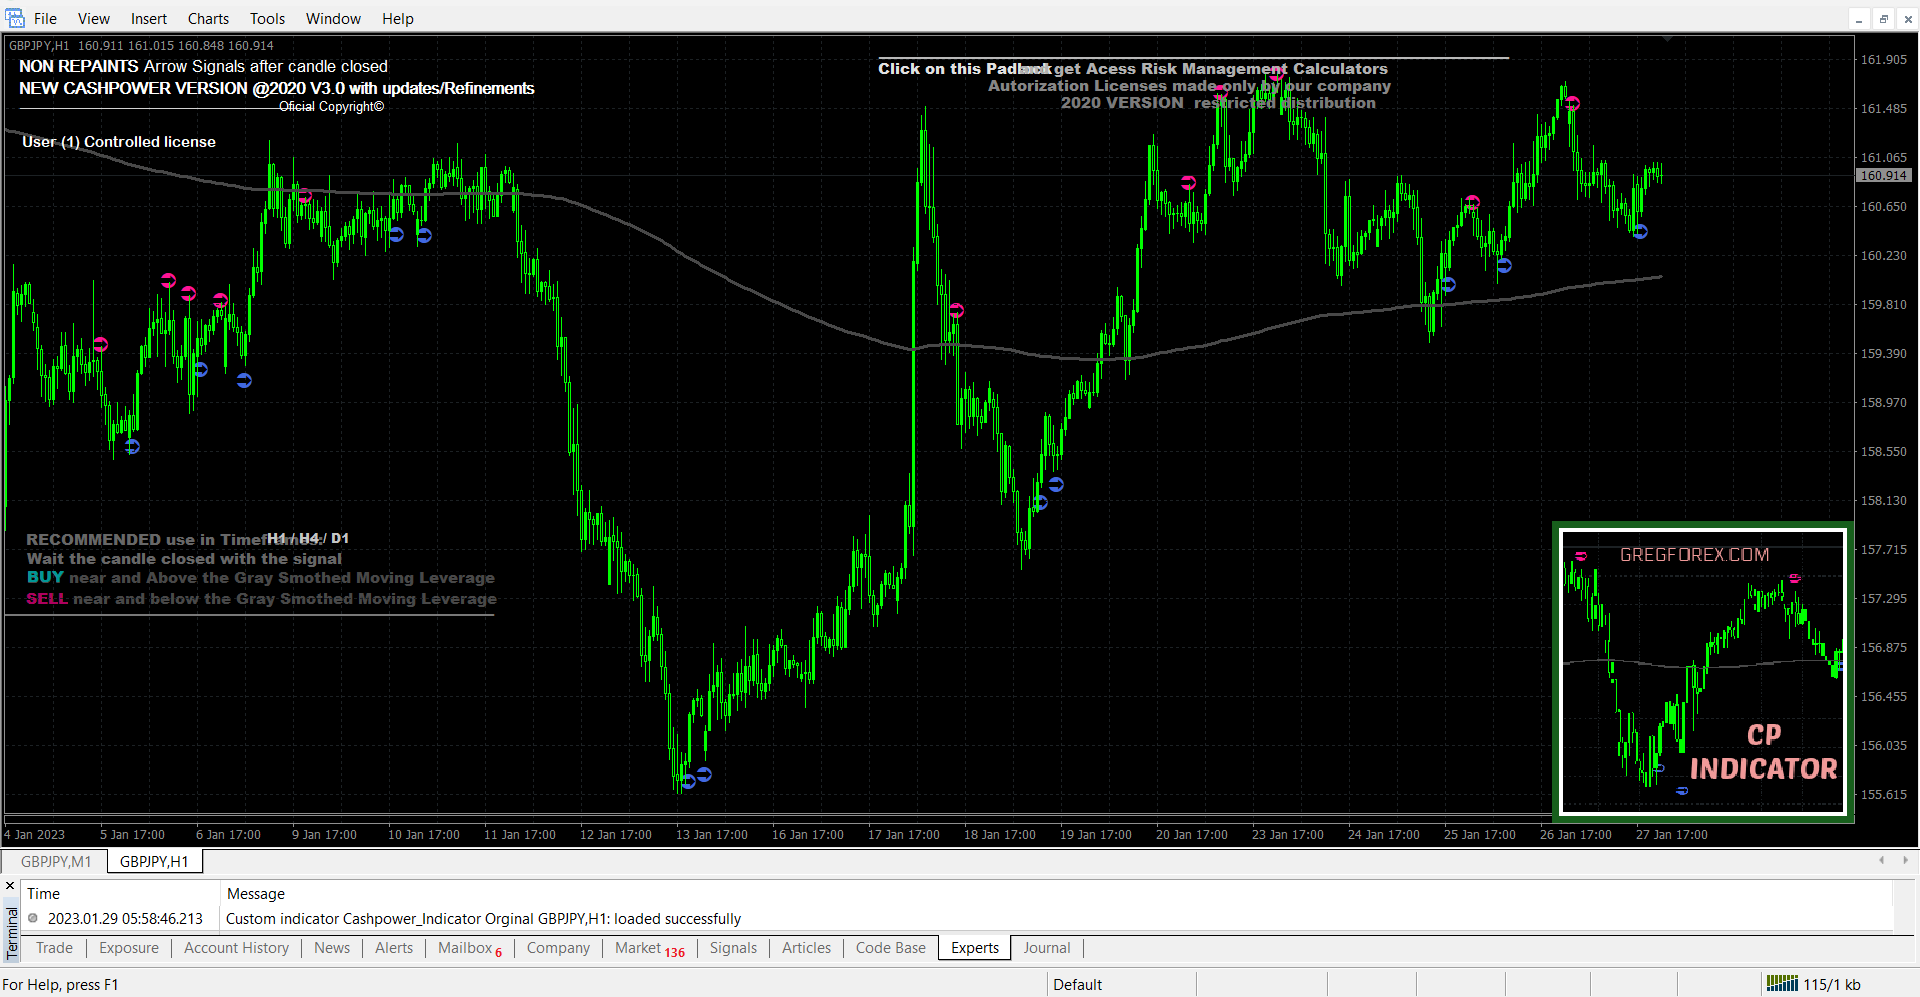Select the Account History tab
Image resolution: width=1920 pixels, height=997 pixels.
236,948
